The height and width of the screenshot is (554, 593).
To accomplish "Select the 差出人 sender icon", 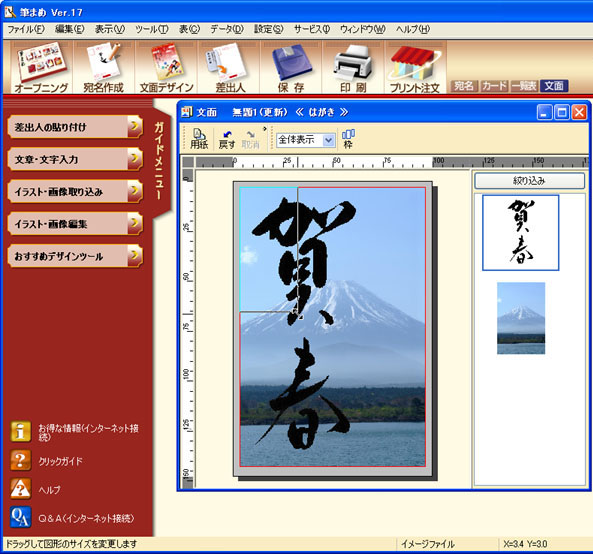I will pyautogui.click(x=229, y=67).
